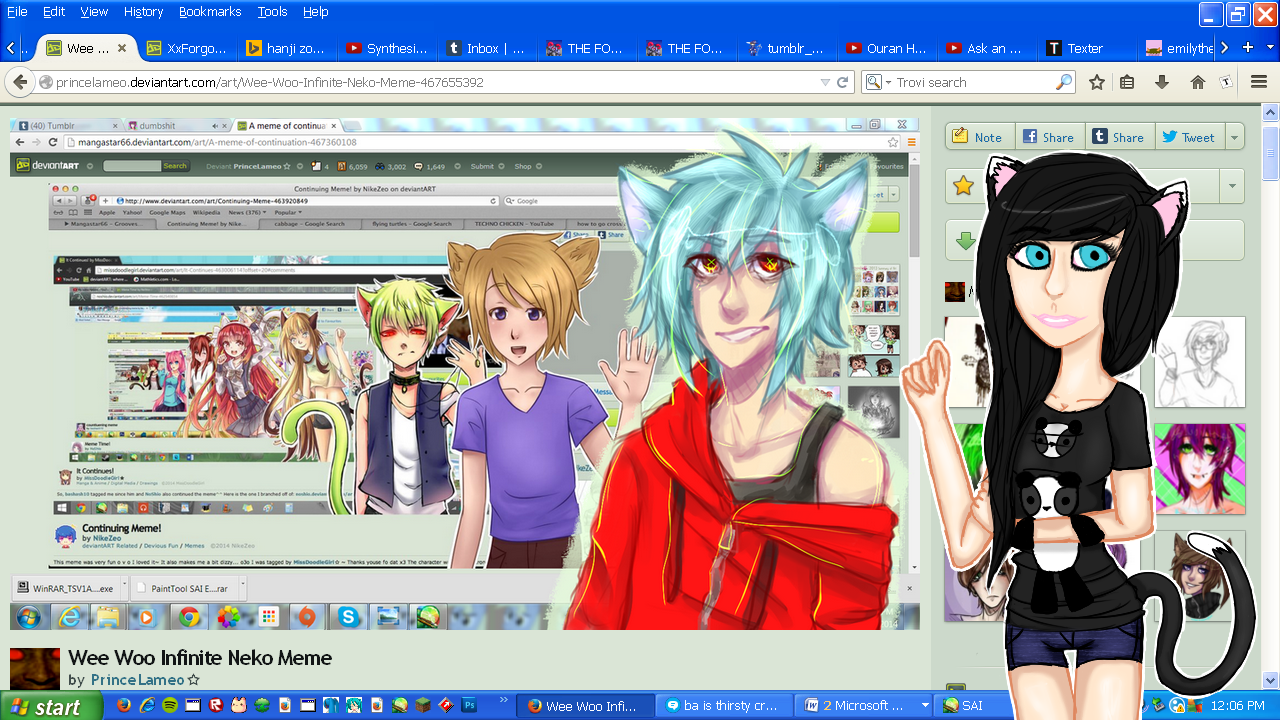
Task: Click the Tweet button
Action: tap(1189, 138)
